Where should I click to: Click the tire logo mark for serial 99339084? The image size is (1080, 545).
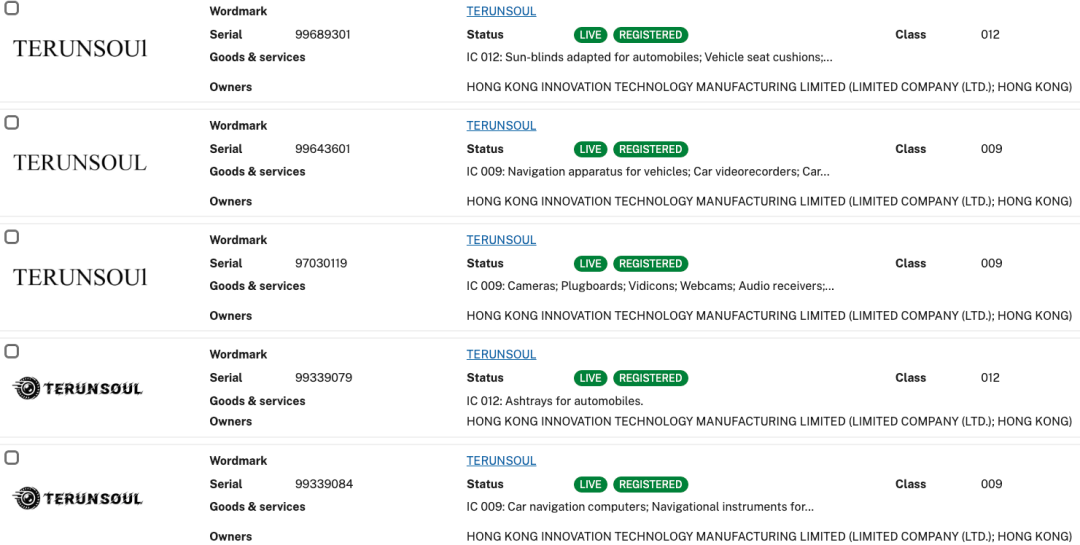pos(78,497)
